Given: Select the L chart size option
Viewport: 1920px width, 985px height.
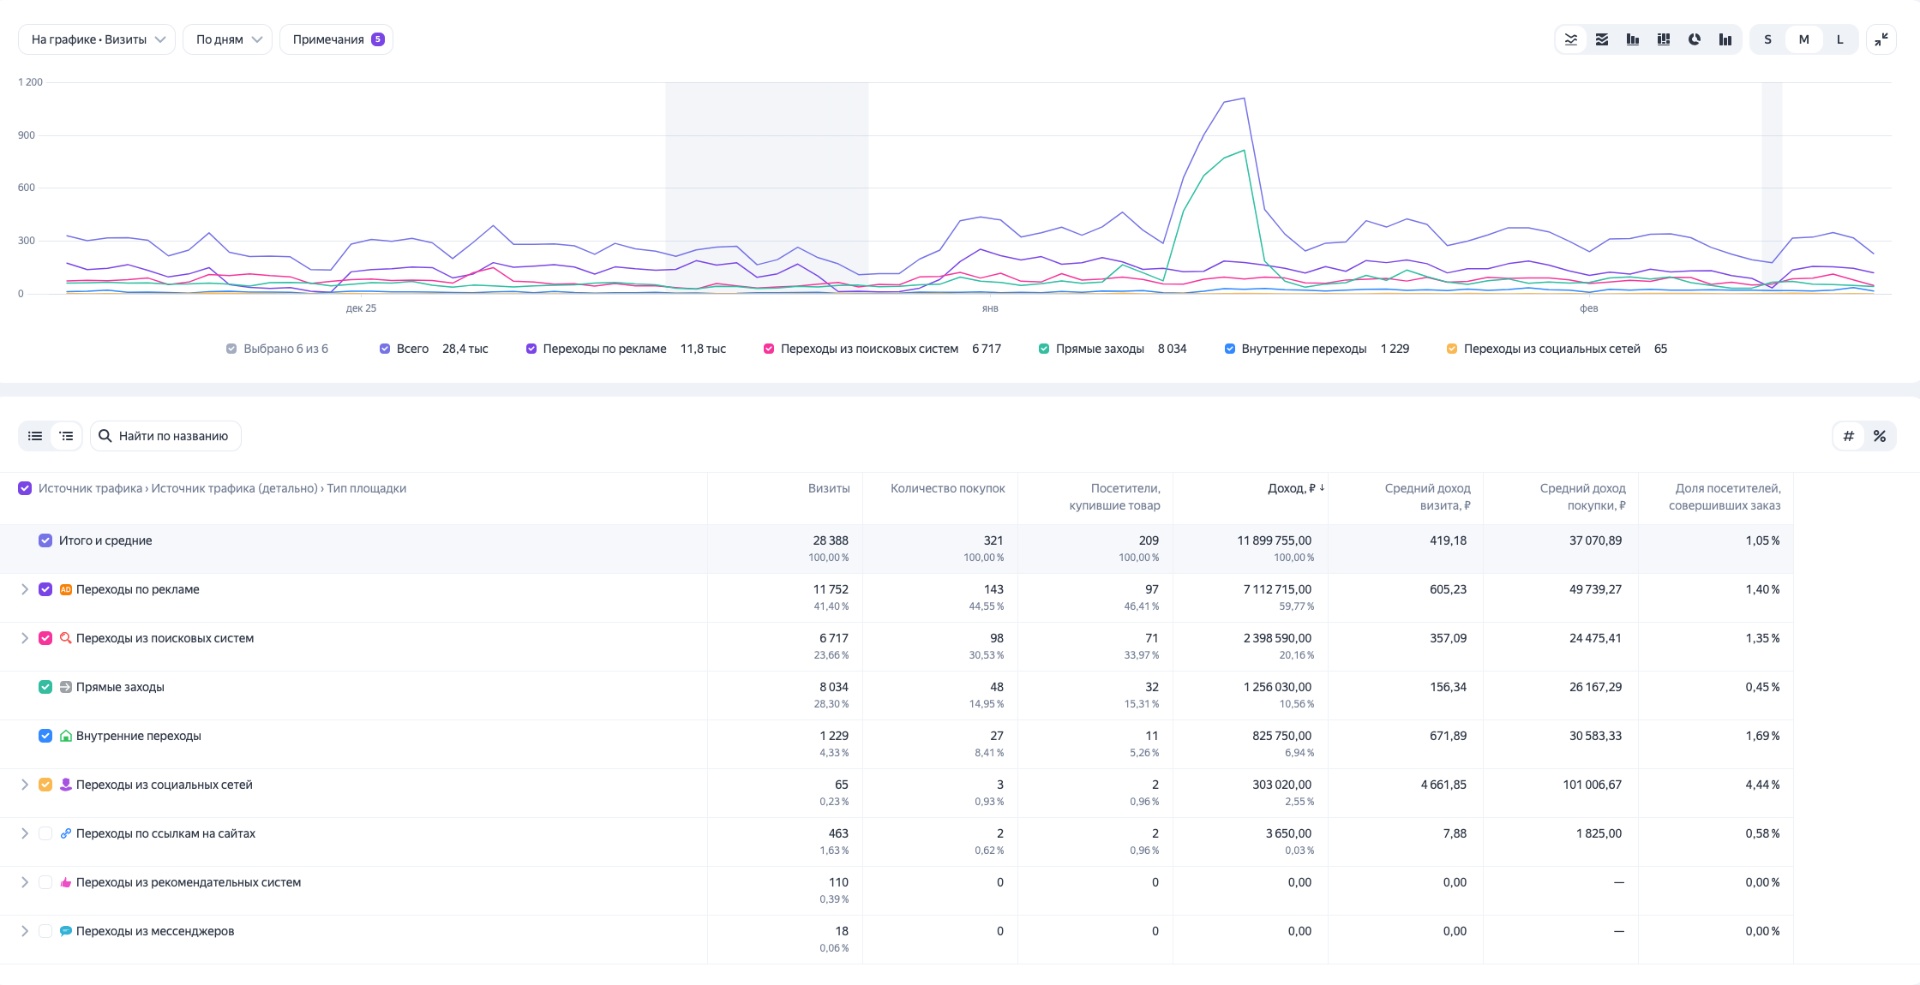Looking at the screenshot, I should (x=1839, y=40).
